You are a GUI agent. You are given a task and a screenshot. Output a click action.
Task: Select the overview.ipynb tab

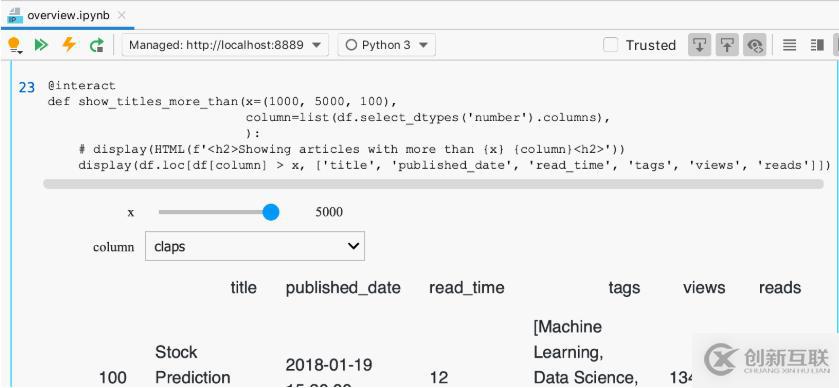(68, 15)
